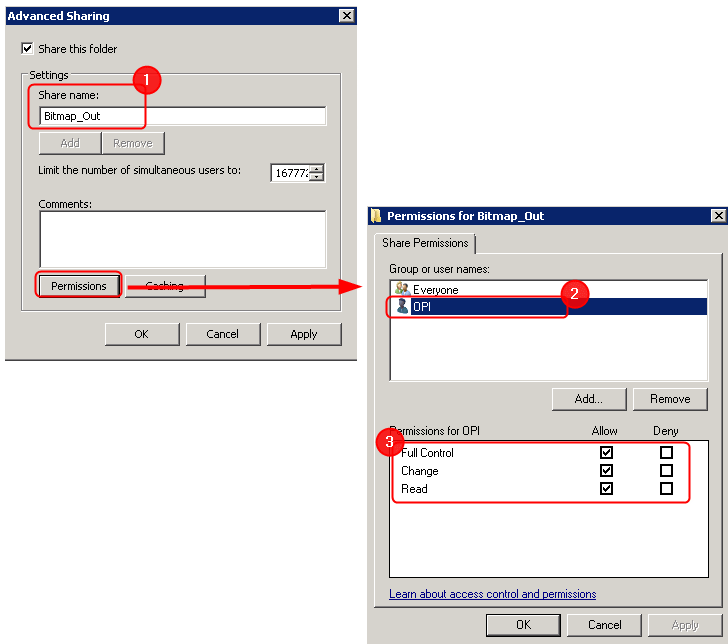The image size is (728, 644).
Task: Close the Permissions for Bitmap_Out dialog
Action: coord(717,216)
